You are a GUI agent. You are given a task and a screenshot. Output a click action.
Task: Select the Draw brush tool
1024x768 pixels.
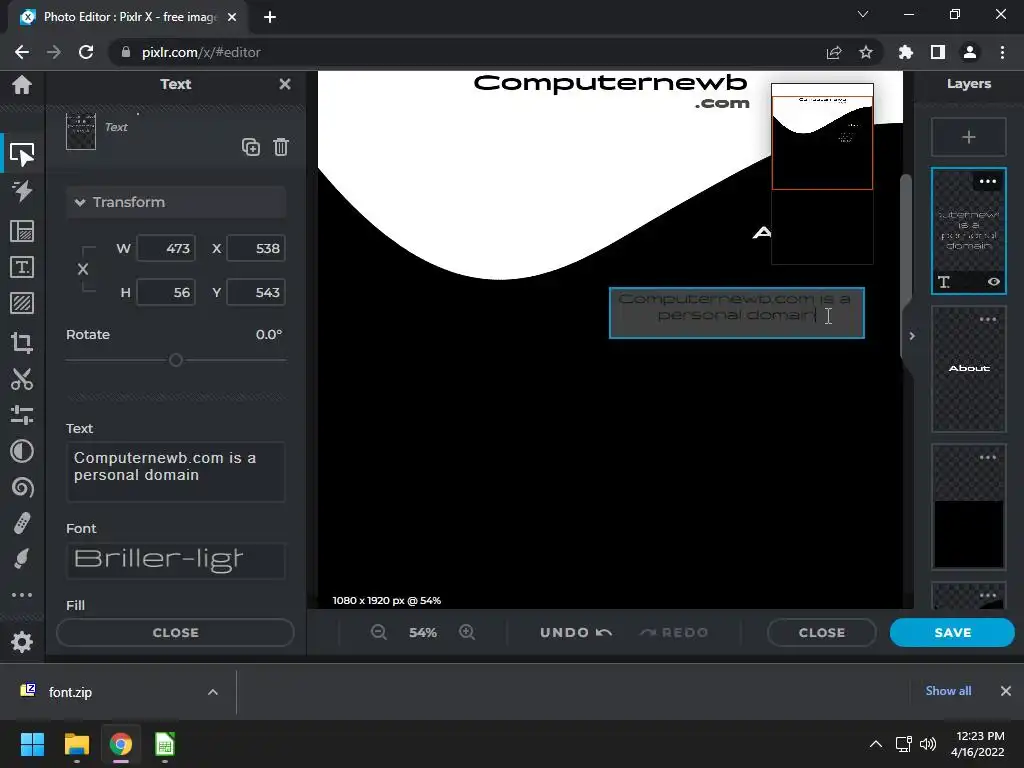pyautogui.click(x=22, y=559)
